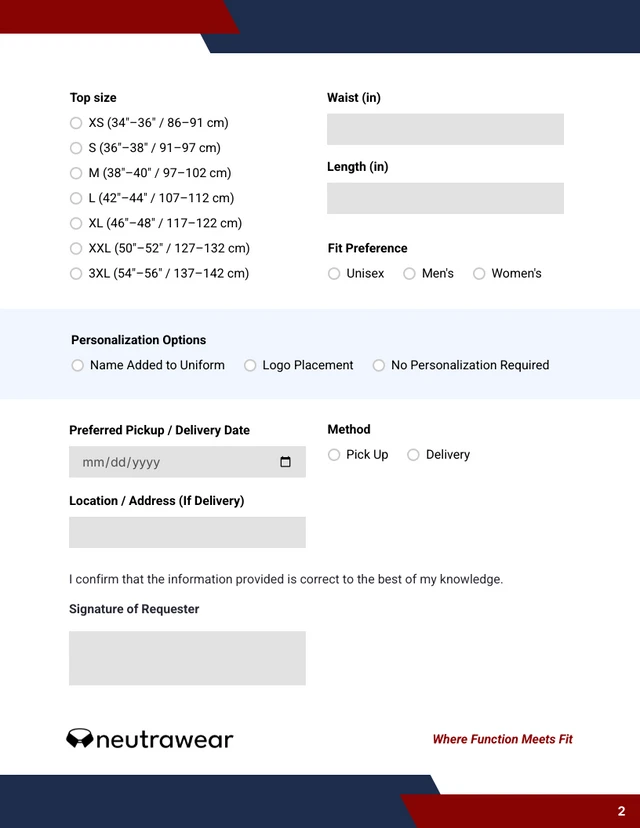Enable Name Added to Uniform option

[77, 365]
